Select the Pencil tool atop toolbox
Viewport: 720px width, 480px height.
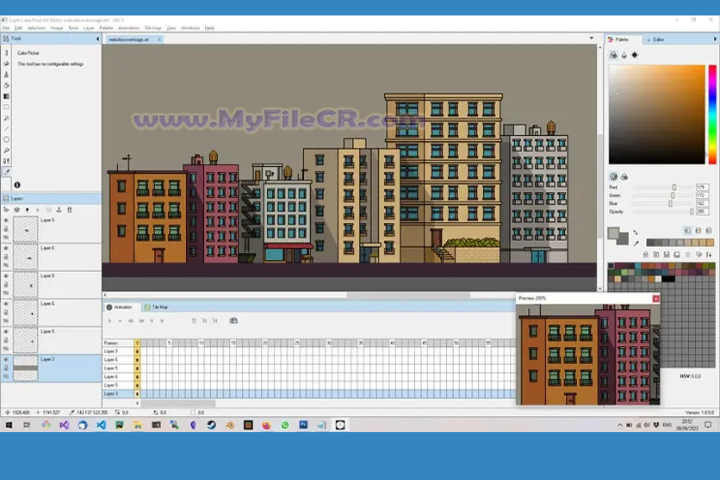(x=6, y=53)
